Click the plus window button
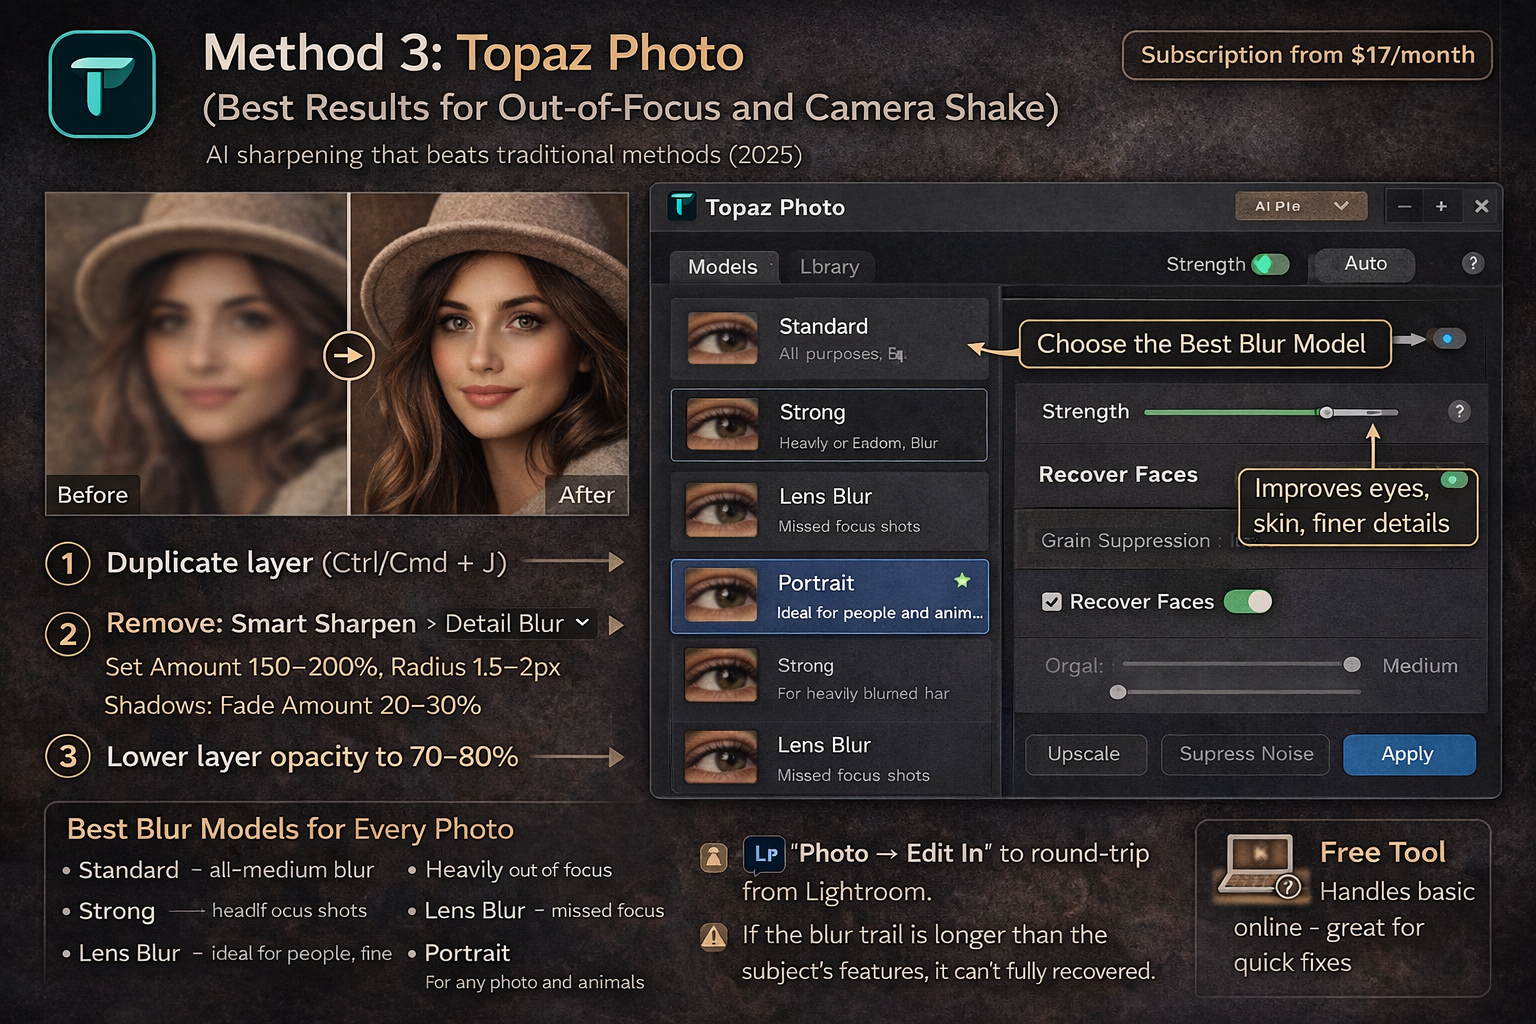 (1441, 206)
